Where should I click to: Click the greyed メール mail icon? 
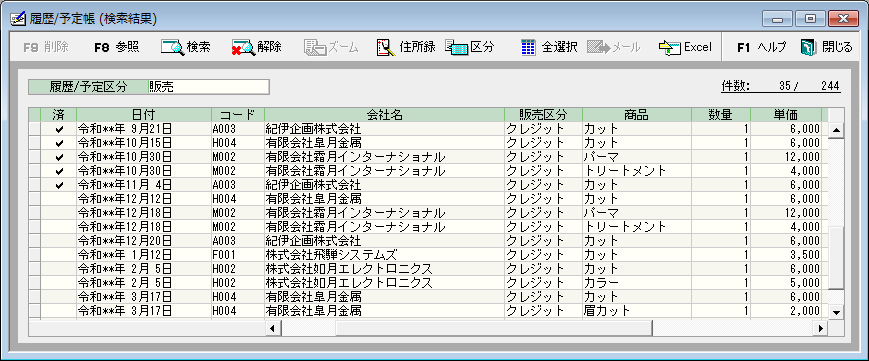pyautogui.click(x=599, y=47)
